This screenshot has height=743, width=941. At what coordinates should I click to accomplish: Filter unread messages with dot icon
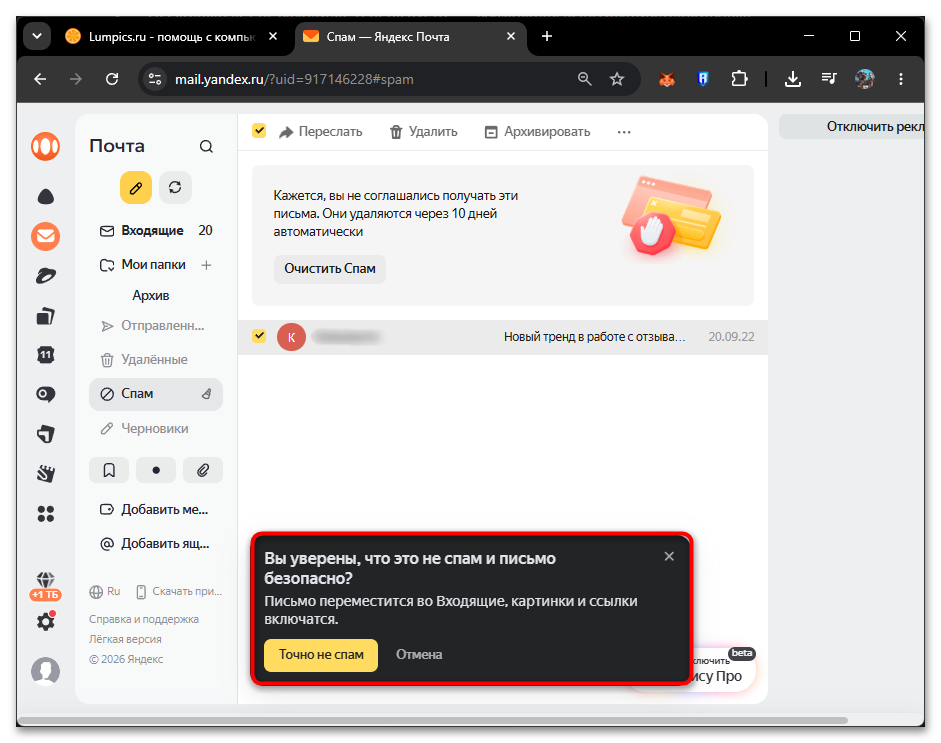pos(156,470)
